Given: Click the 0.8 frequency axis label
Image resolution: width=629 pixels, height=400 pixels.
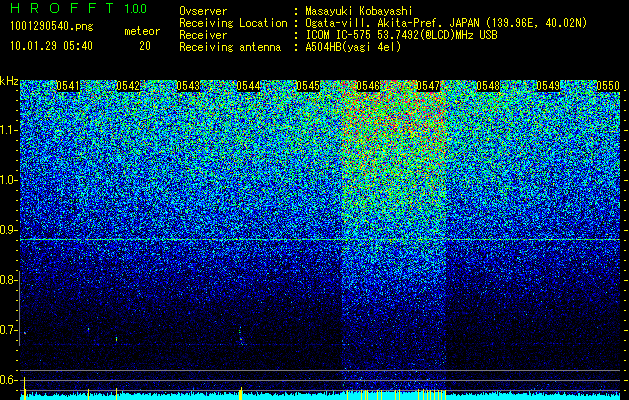Looking at the screenshot, I should (8, 280).
